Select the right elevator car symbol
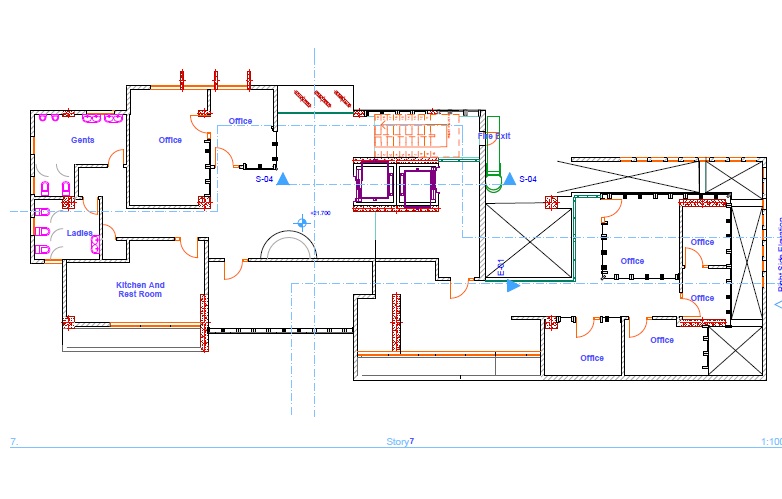Viewport: 782px width, 499px height. click(416, 183)
